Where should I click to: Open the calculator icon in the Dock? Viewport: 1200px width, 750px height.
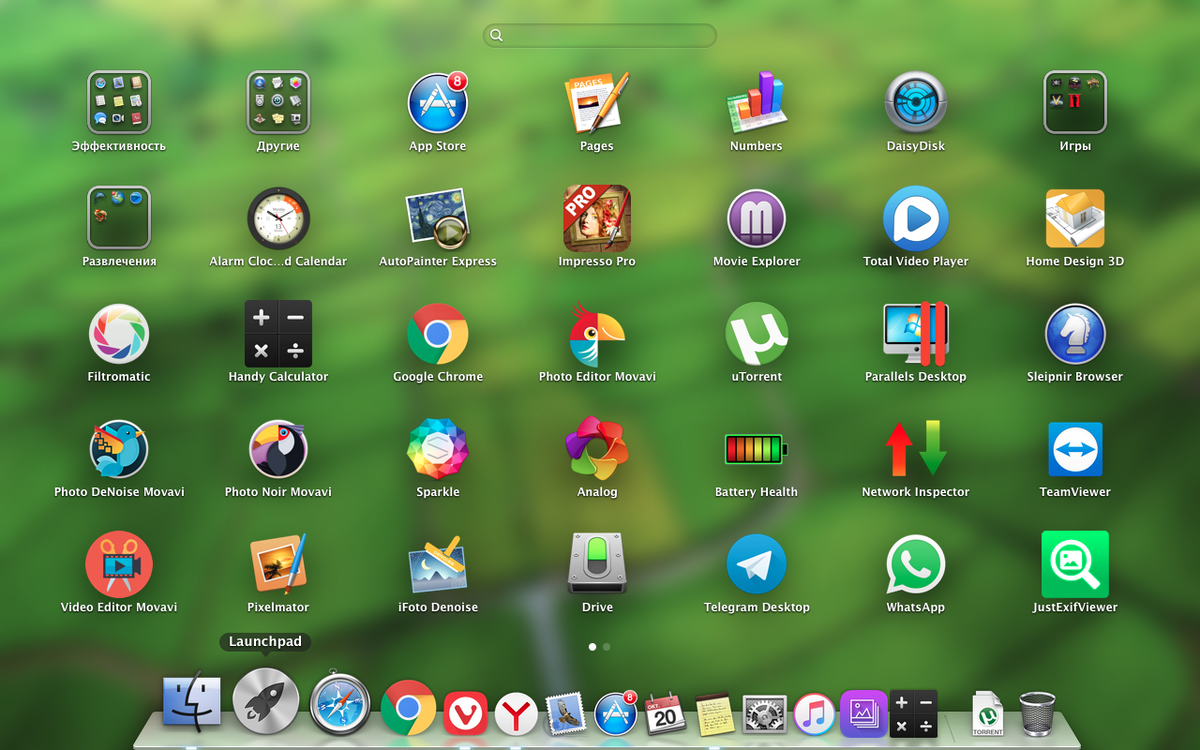[x=914, y=713]
